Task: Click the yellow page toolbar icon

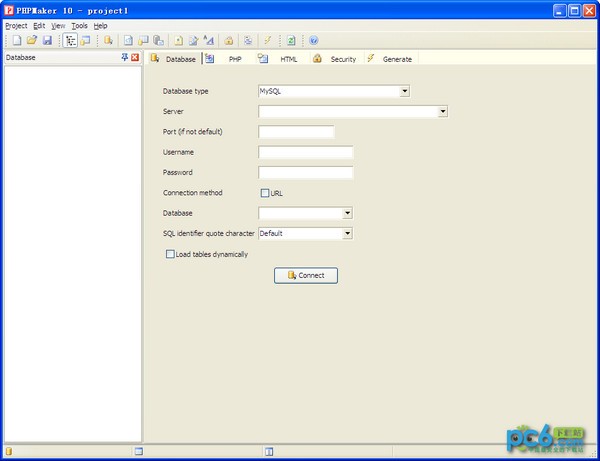Action: (x=179, y=40)
